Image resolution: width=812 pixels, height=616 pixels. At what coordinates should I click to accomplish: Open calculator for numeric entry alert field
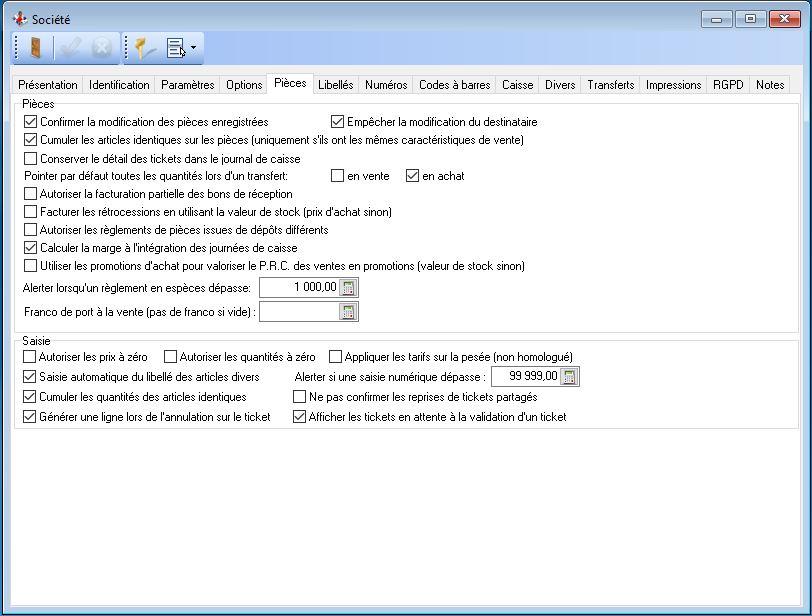coord(569,377)
